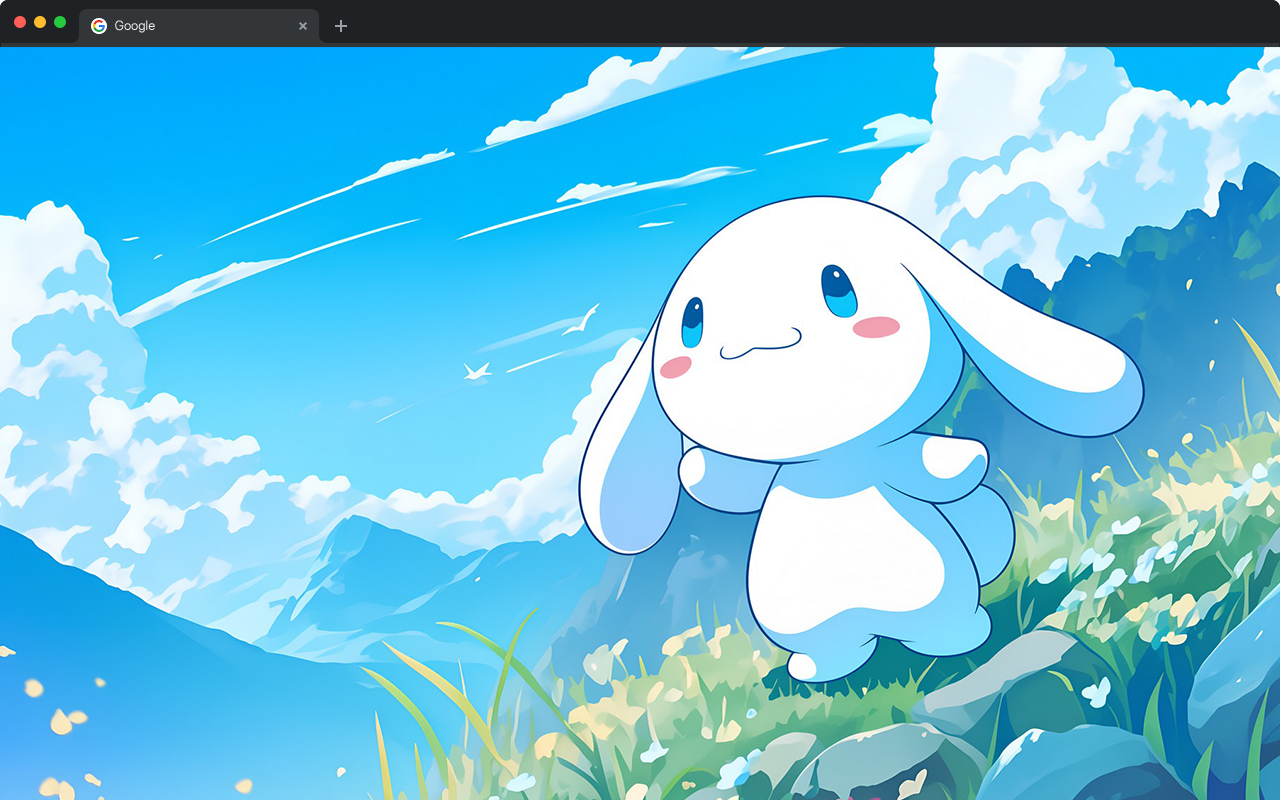This screenshot has width=1280, height=800.
Task: Click the Google favicon in the tab
Action: point(99,26)
